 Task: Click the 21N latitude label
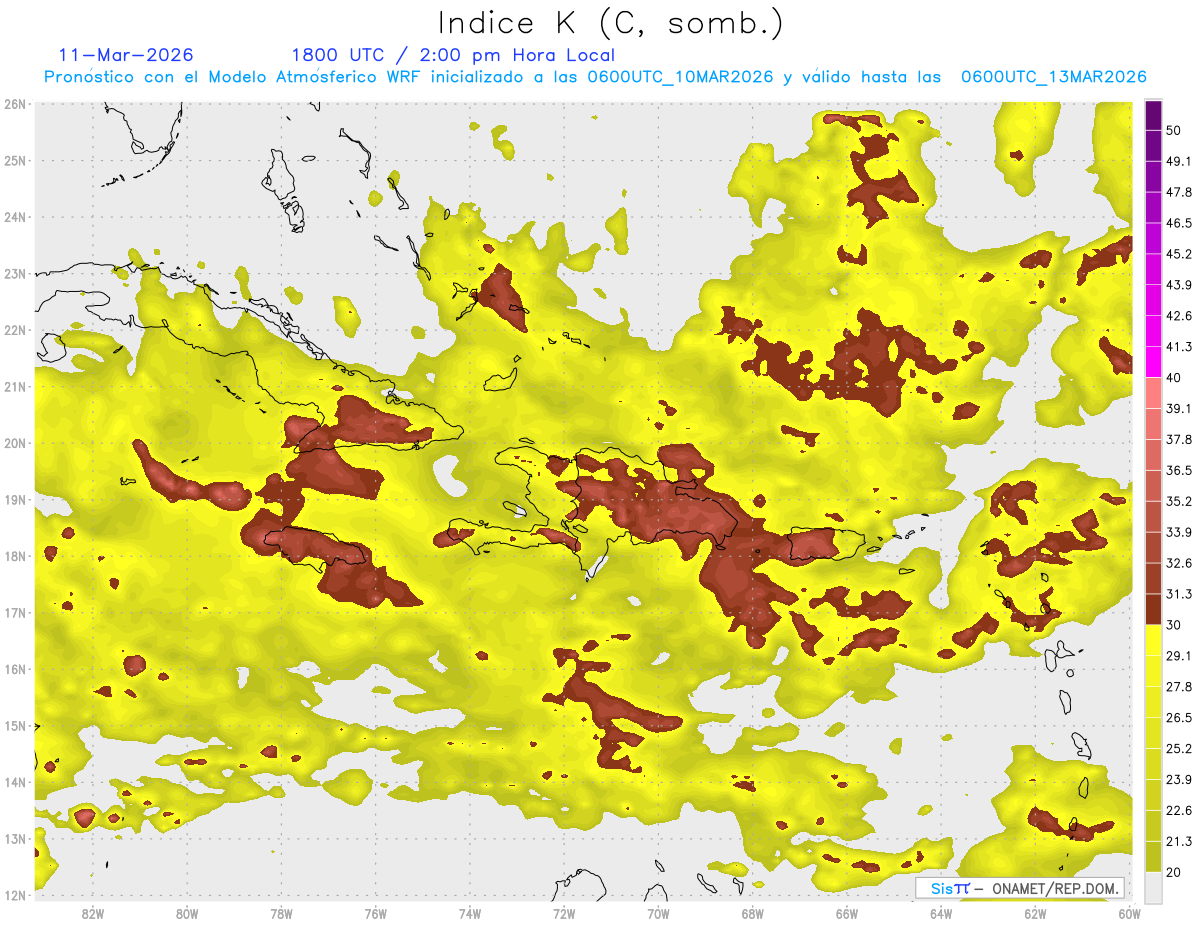(15, 386)
